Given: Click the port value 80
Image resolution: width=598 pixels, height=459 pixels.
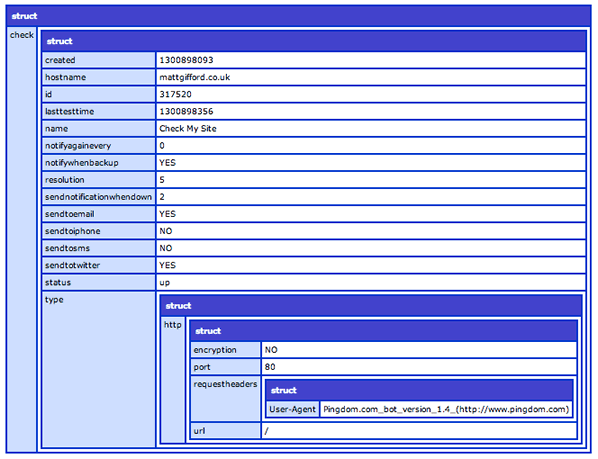Looking at the screenshot, I should click(x=270, y=367).
